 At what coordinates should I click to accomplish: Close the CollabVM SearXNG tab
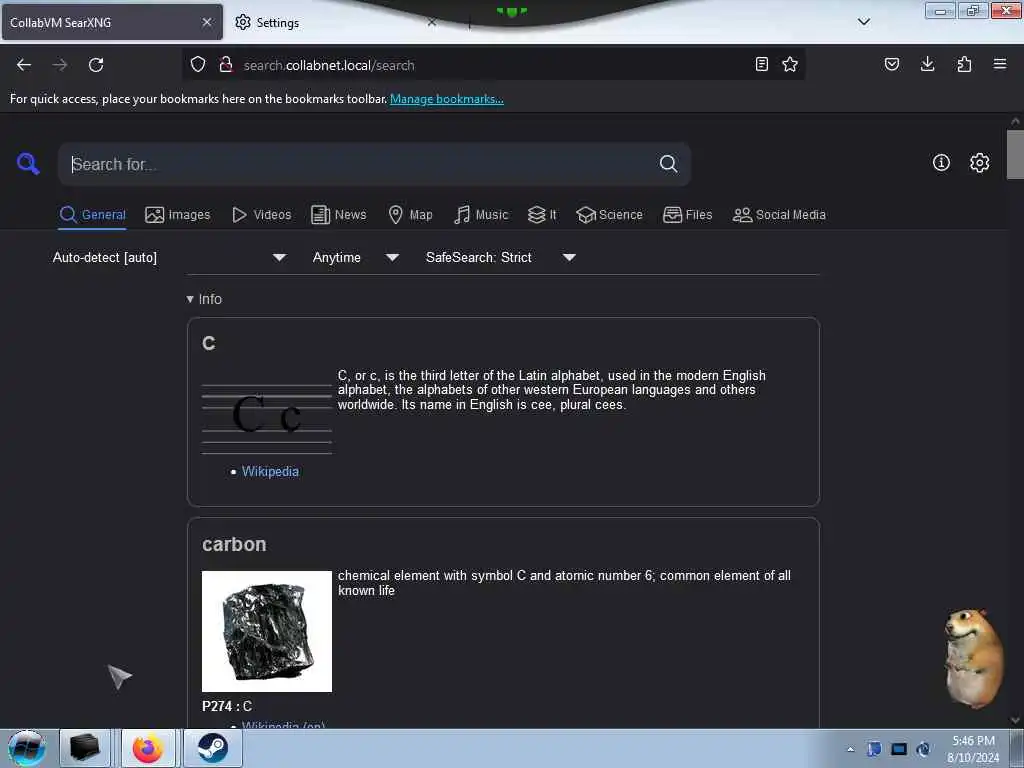pos(207,22)
